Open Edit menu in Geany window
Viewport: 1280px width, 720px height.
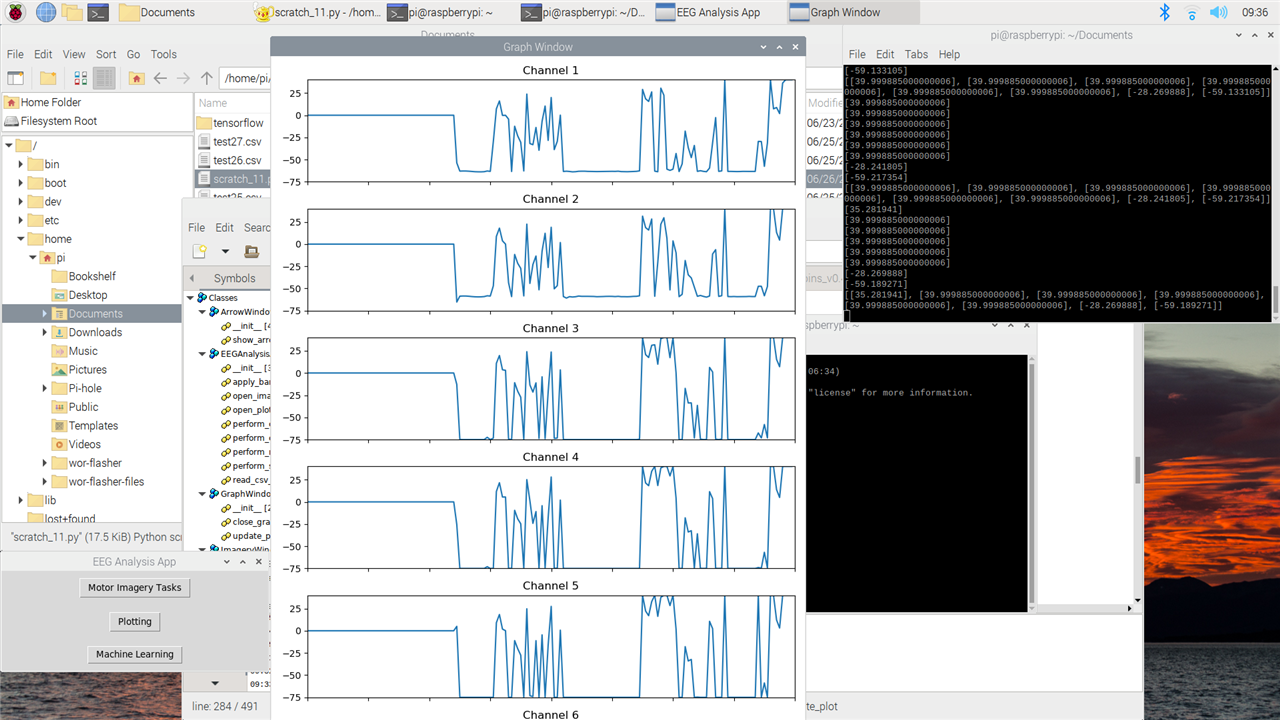[x=225, y=228]
